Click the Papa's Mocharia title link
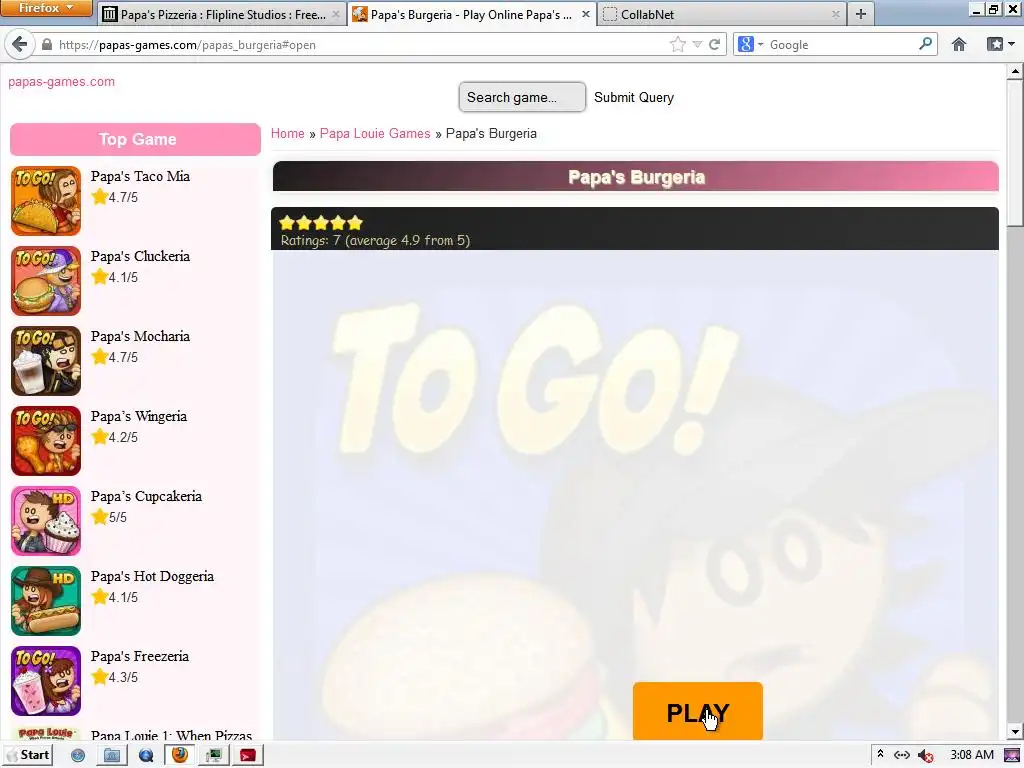This screenshot has height=768, width=1024. click(140, 336)
